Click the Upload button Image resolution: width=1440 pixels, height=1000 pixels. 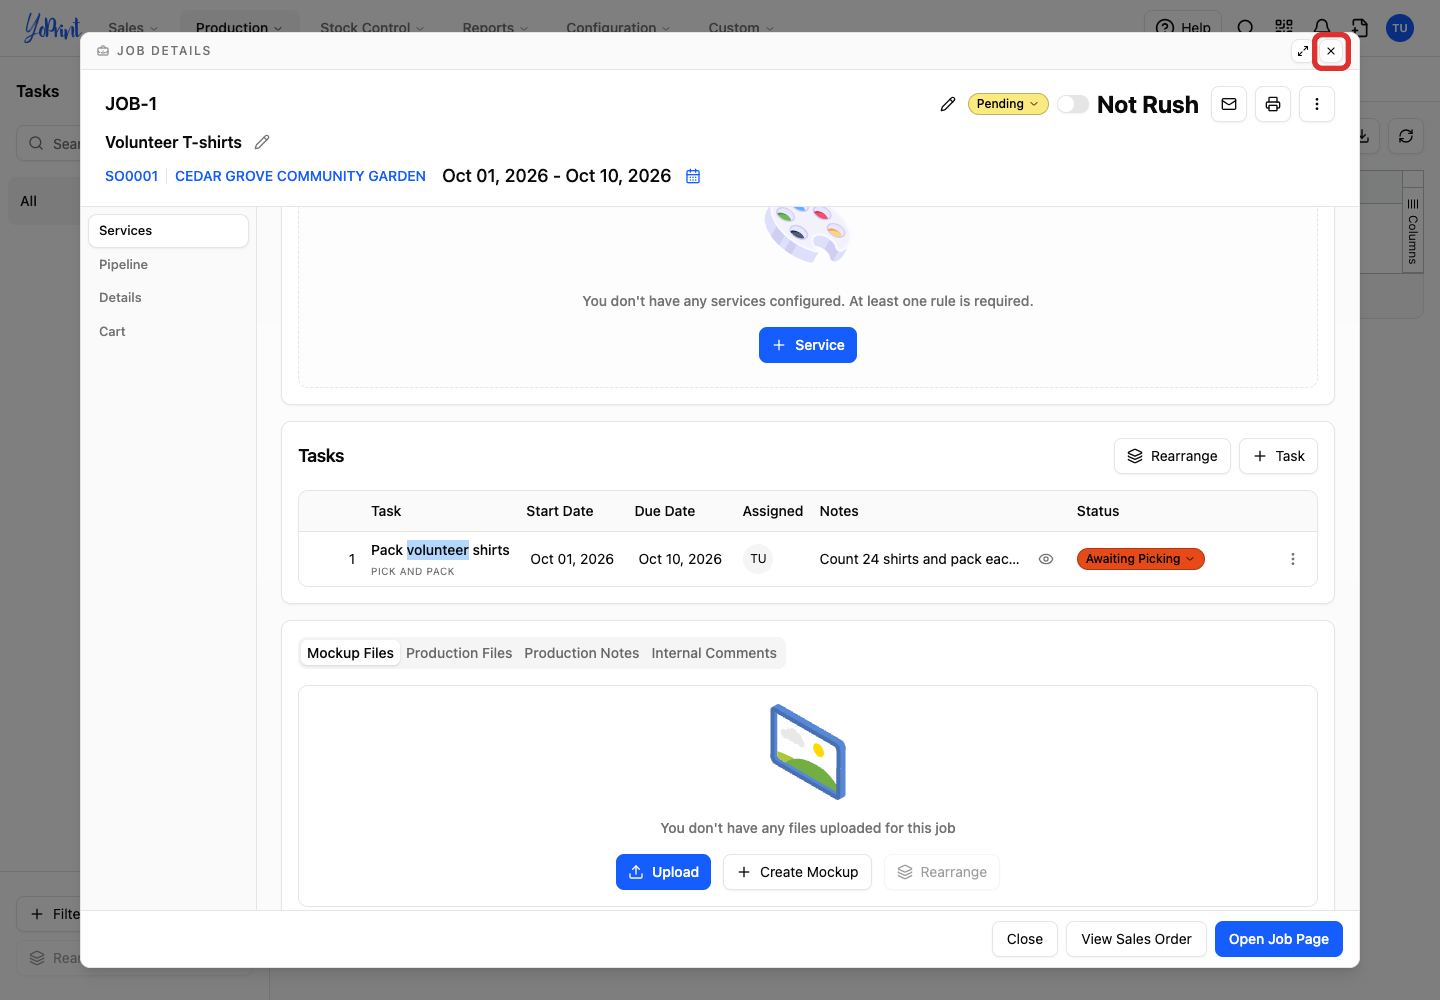(663, 872)
